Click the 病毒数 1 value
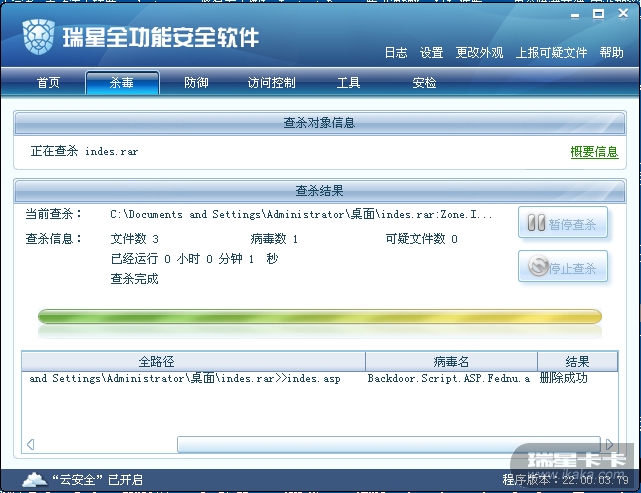 pyautogui.click(x=274, y=239)
